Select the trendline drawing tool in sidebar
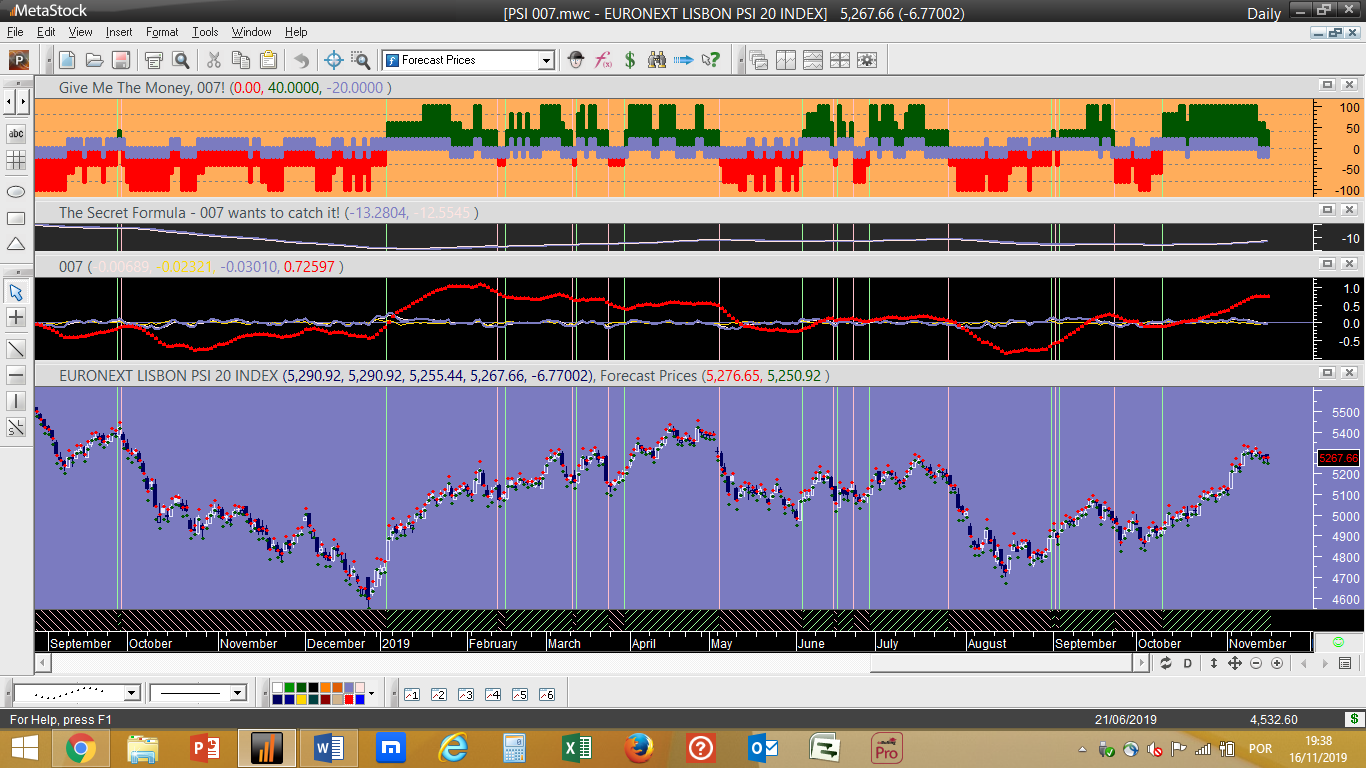 click(16, 349)
